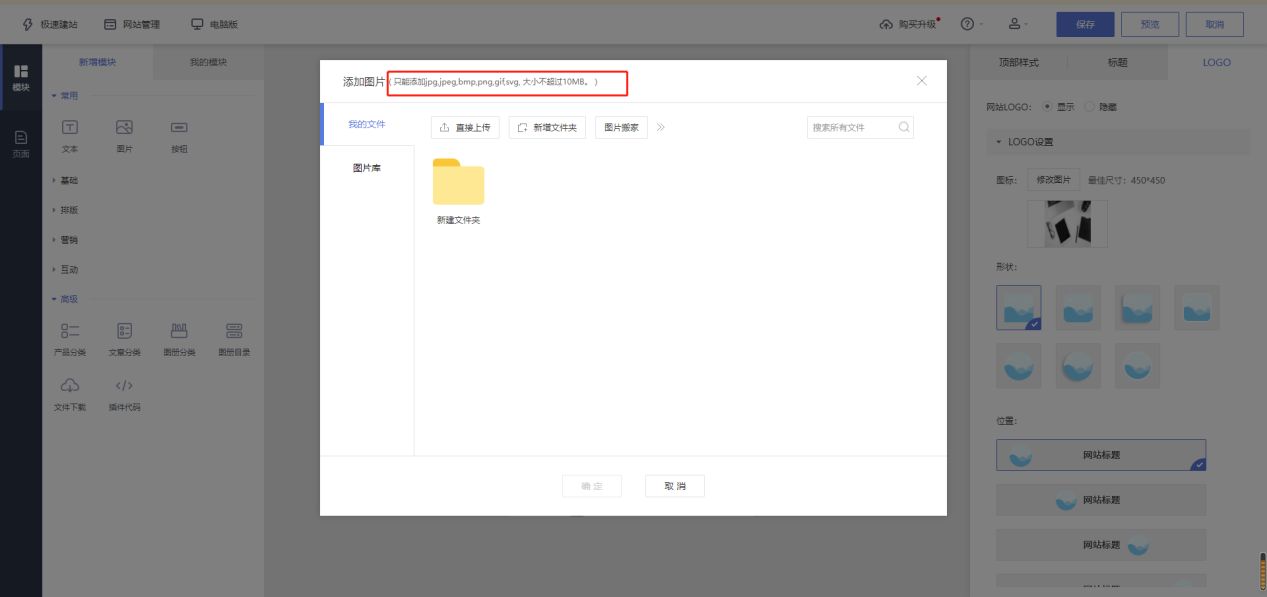Select the 模块 sidebar icon
The image size is (1267, 597).
coord(21,78)
